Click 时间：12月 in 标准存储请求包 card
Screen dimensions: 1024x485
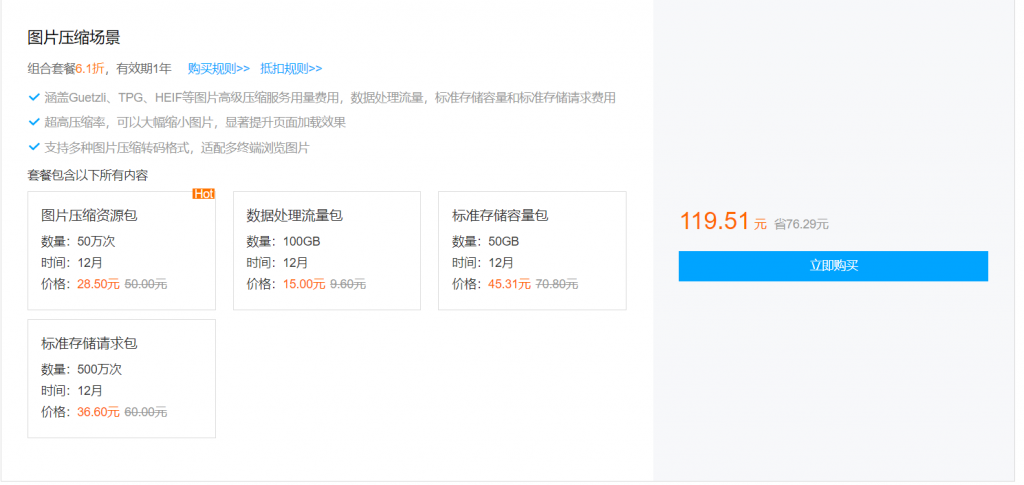click(72, 391)
